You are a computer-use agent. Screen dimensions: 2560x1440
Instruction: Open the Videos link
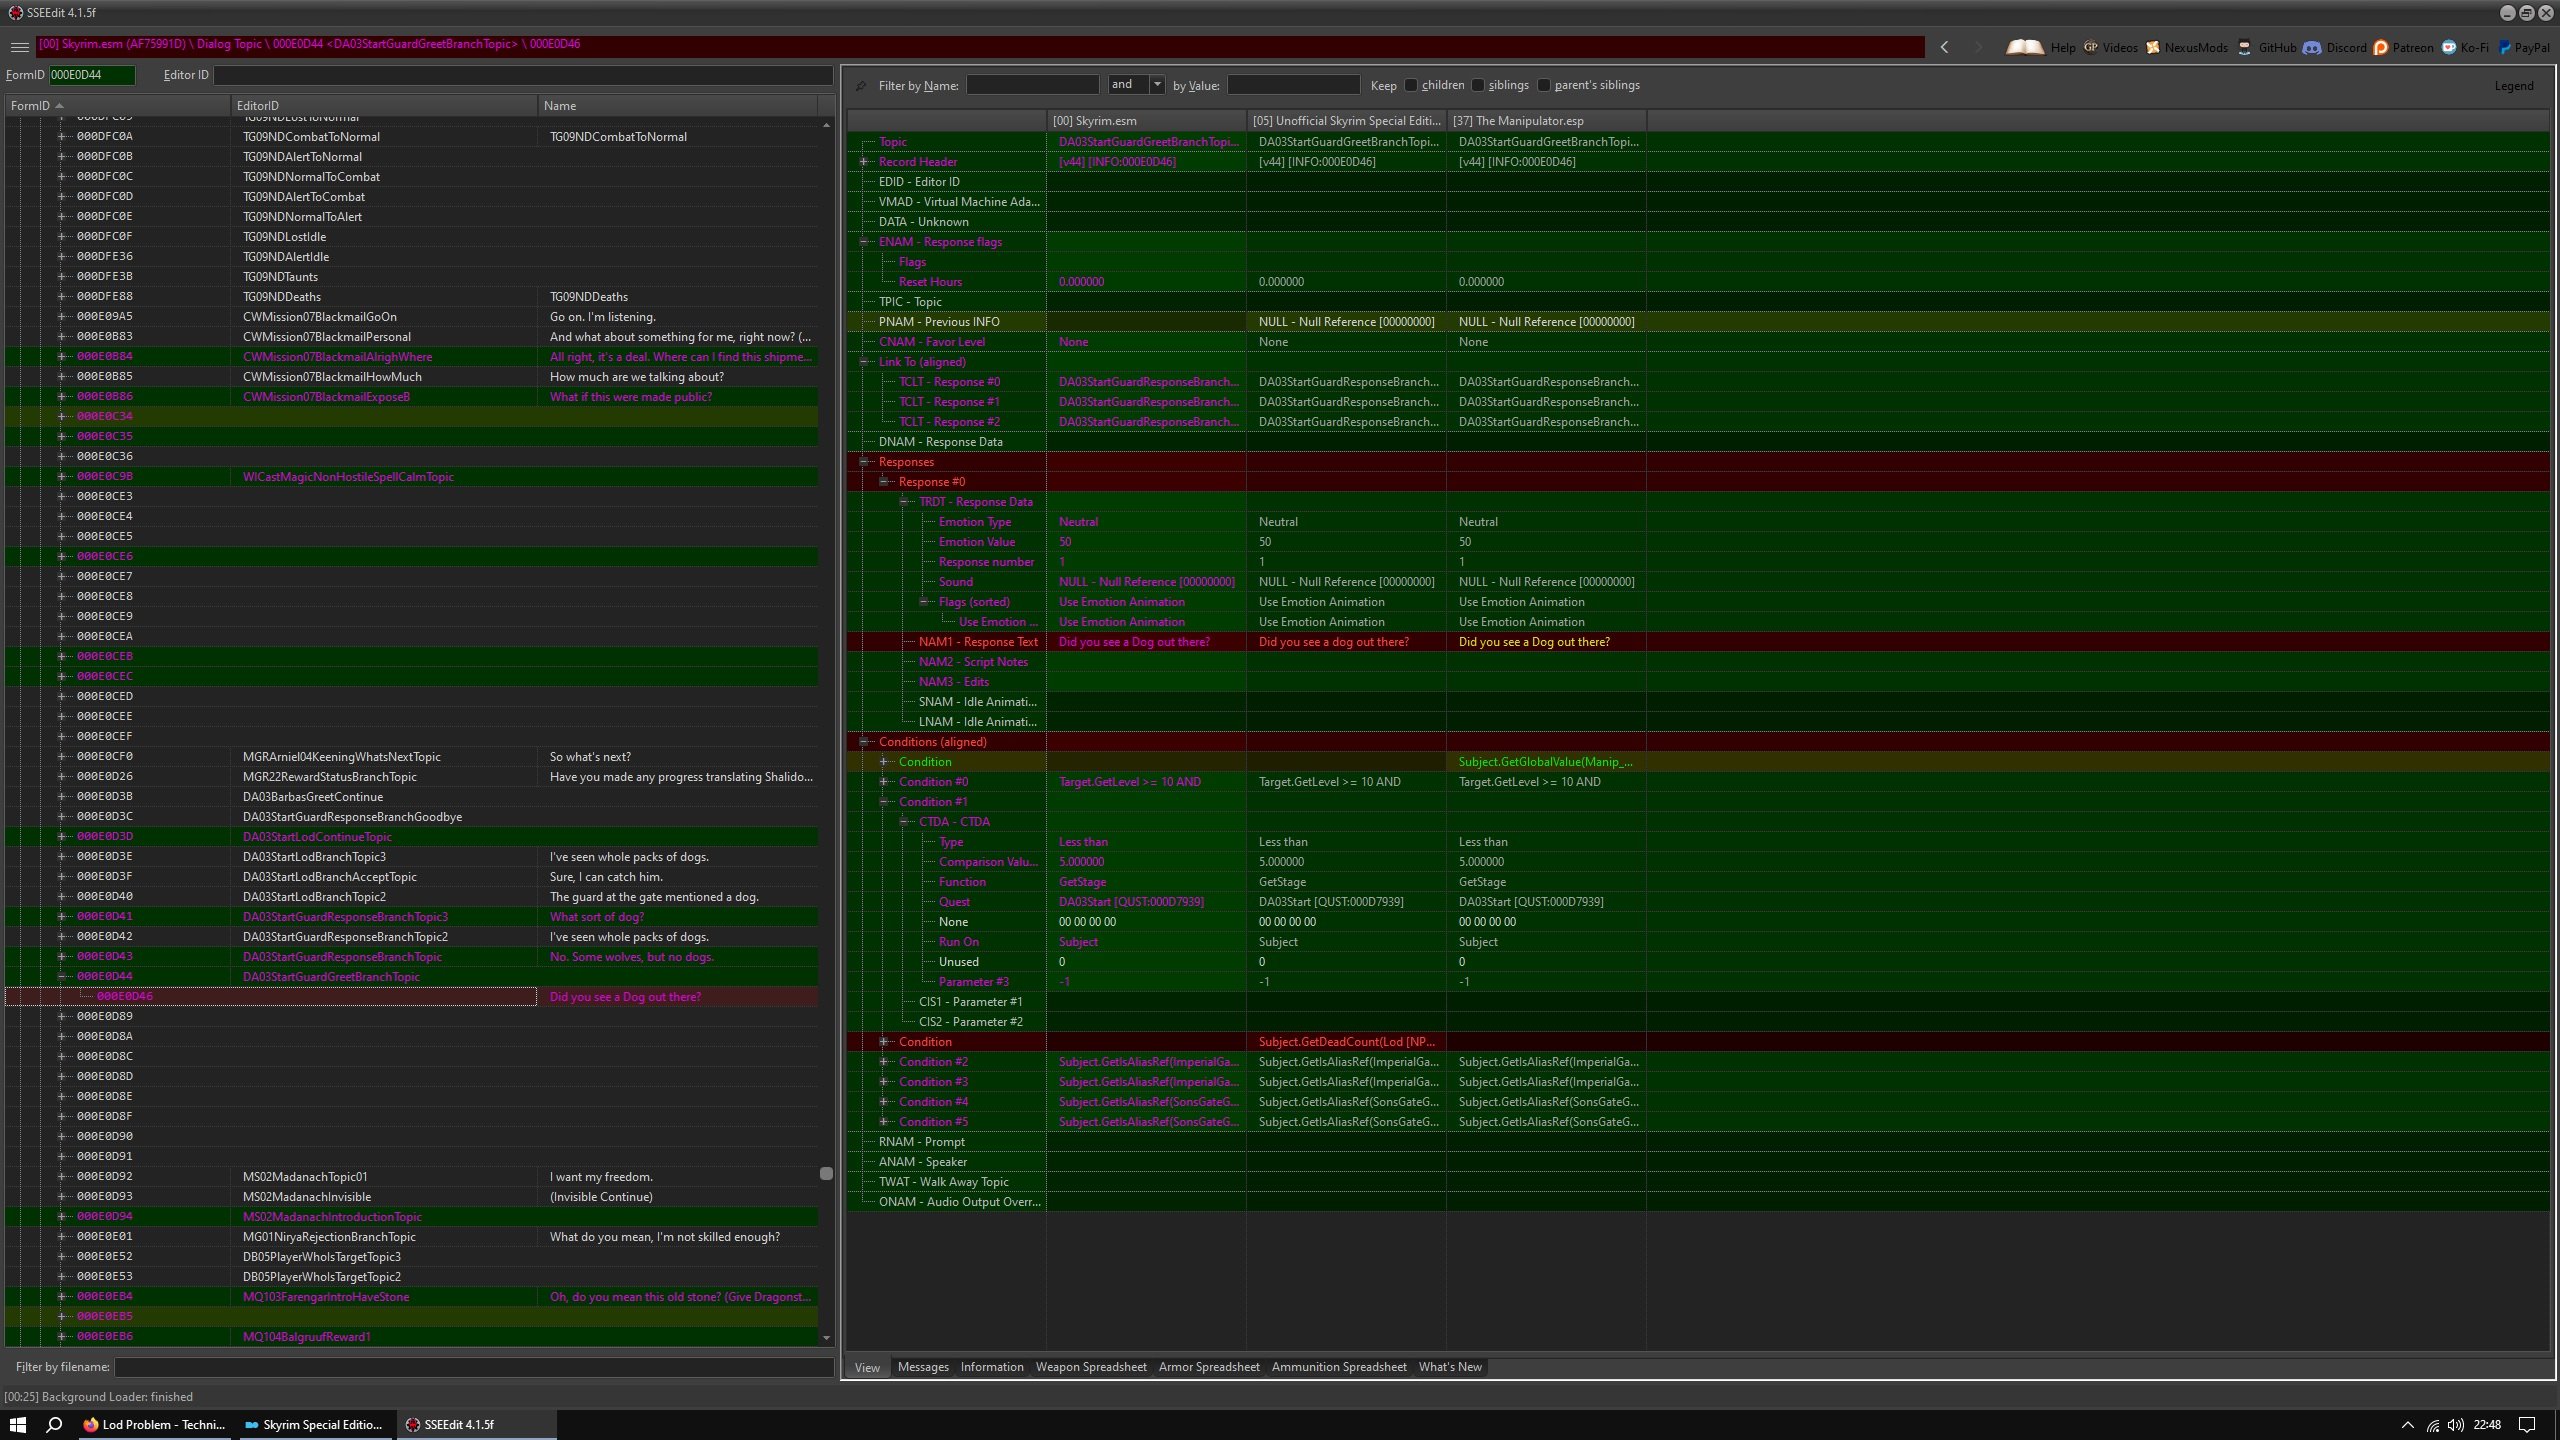click(2111, 47)
